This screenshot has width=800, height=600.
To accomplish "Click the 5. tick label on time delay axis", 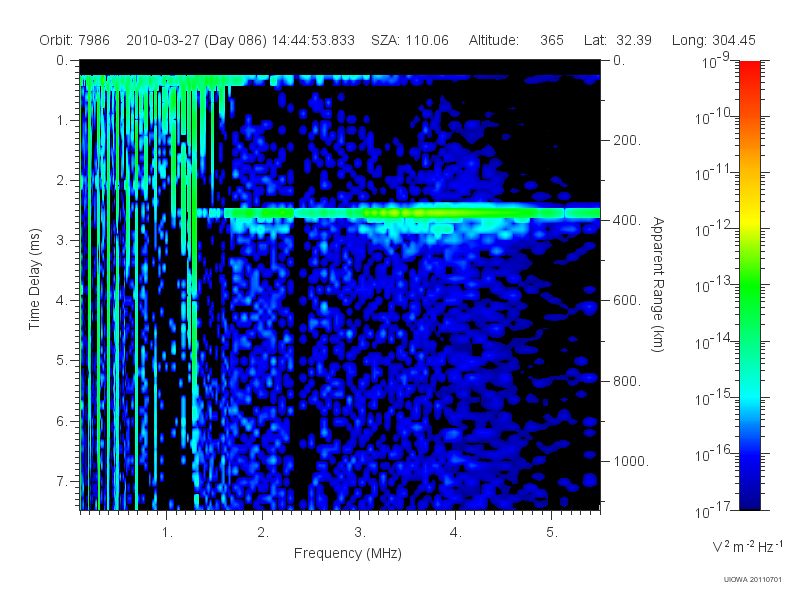I will pos(61,361).
